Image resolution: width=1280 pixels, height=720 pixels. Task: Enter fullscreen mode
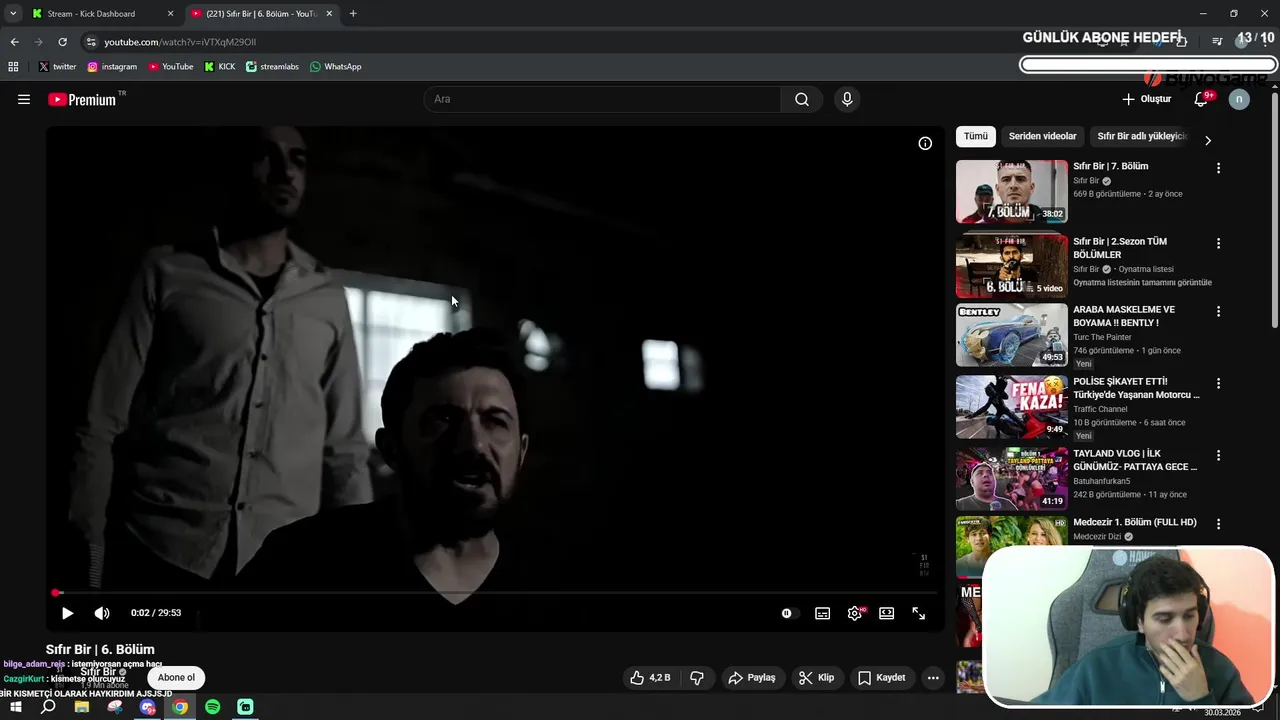(918, 613)
